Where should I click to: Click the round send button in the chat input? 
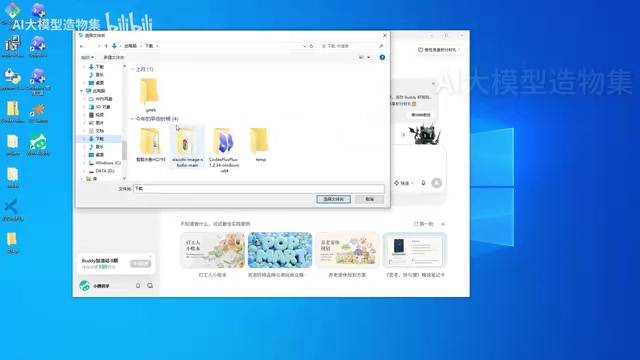[x=437, y=183]
